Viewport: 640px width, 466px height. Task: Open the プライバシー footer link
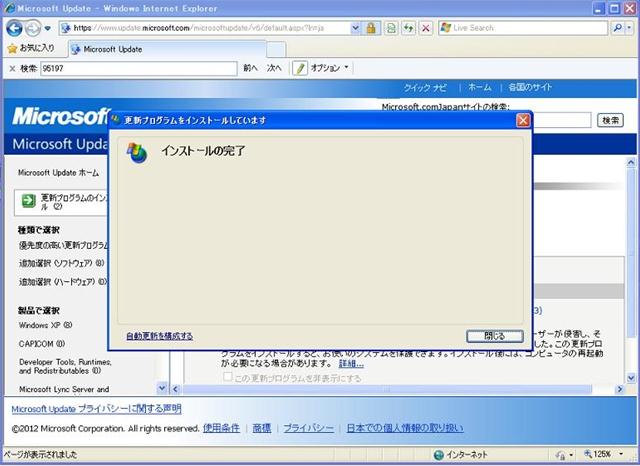pyautogui.click(x=309, y=428)
